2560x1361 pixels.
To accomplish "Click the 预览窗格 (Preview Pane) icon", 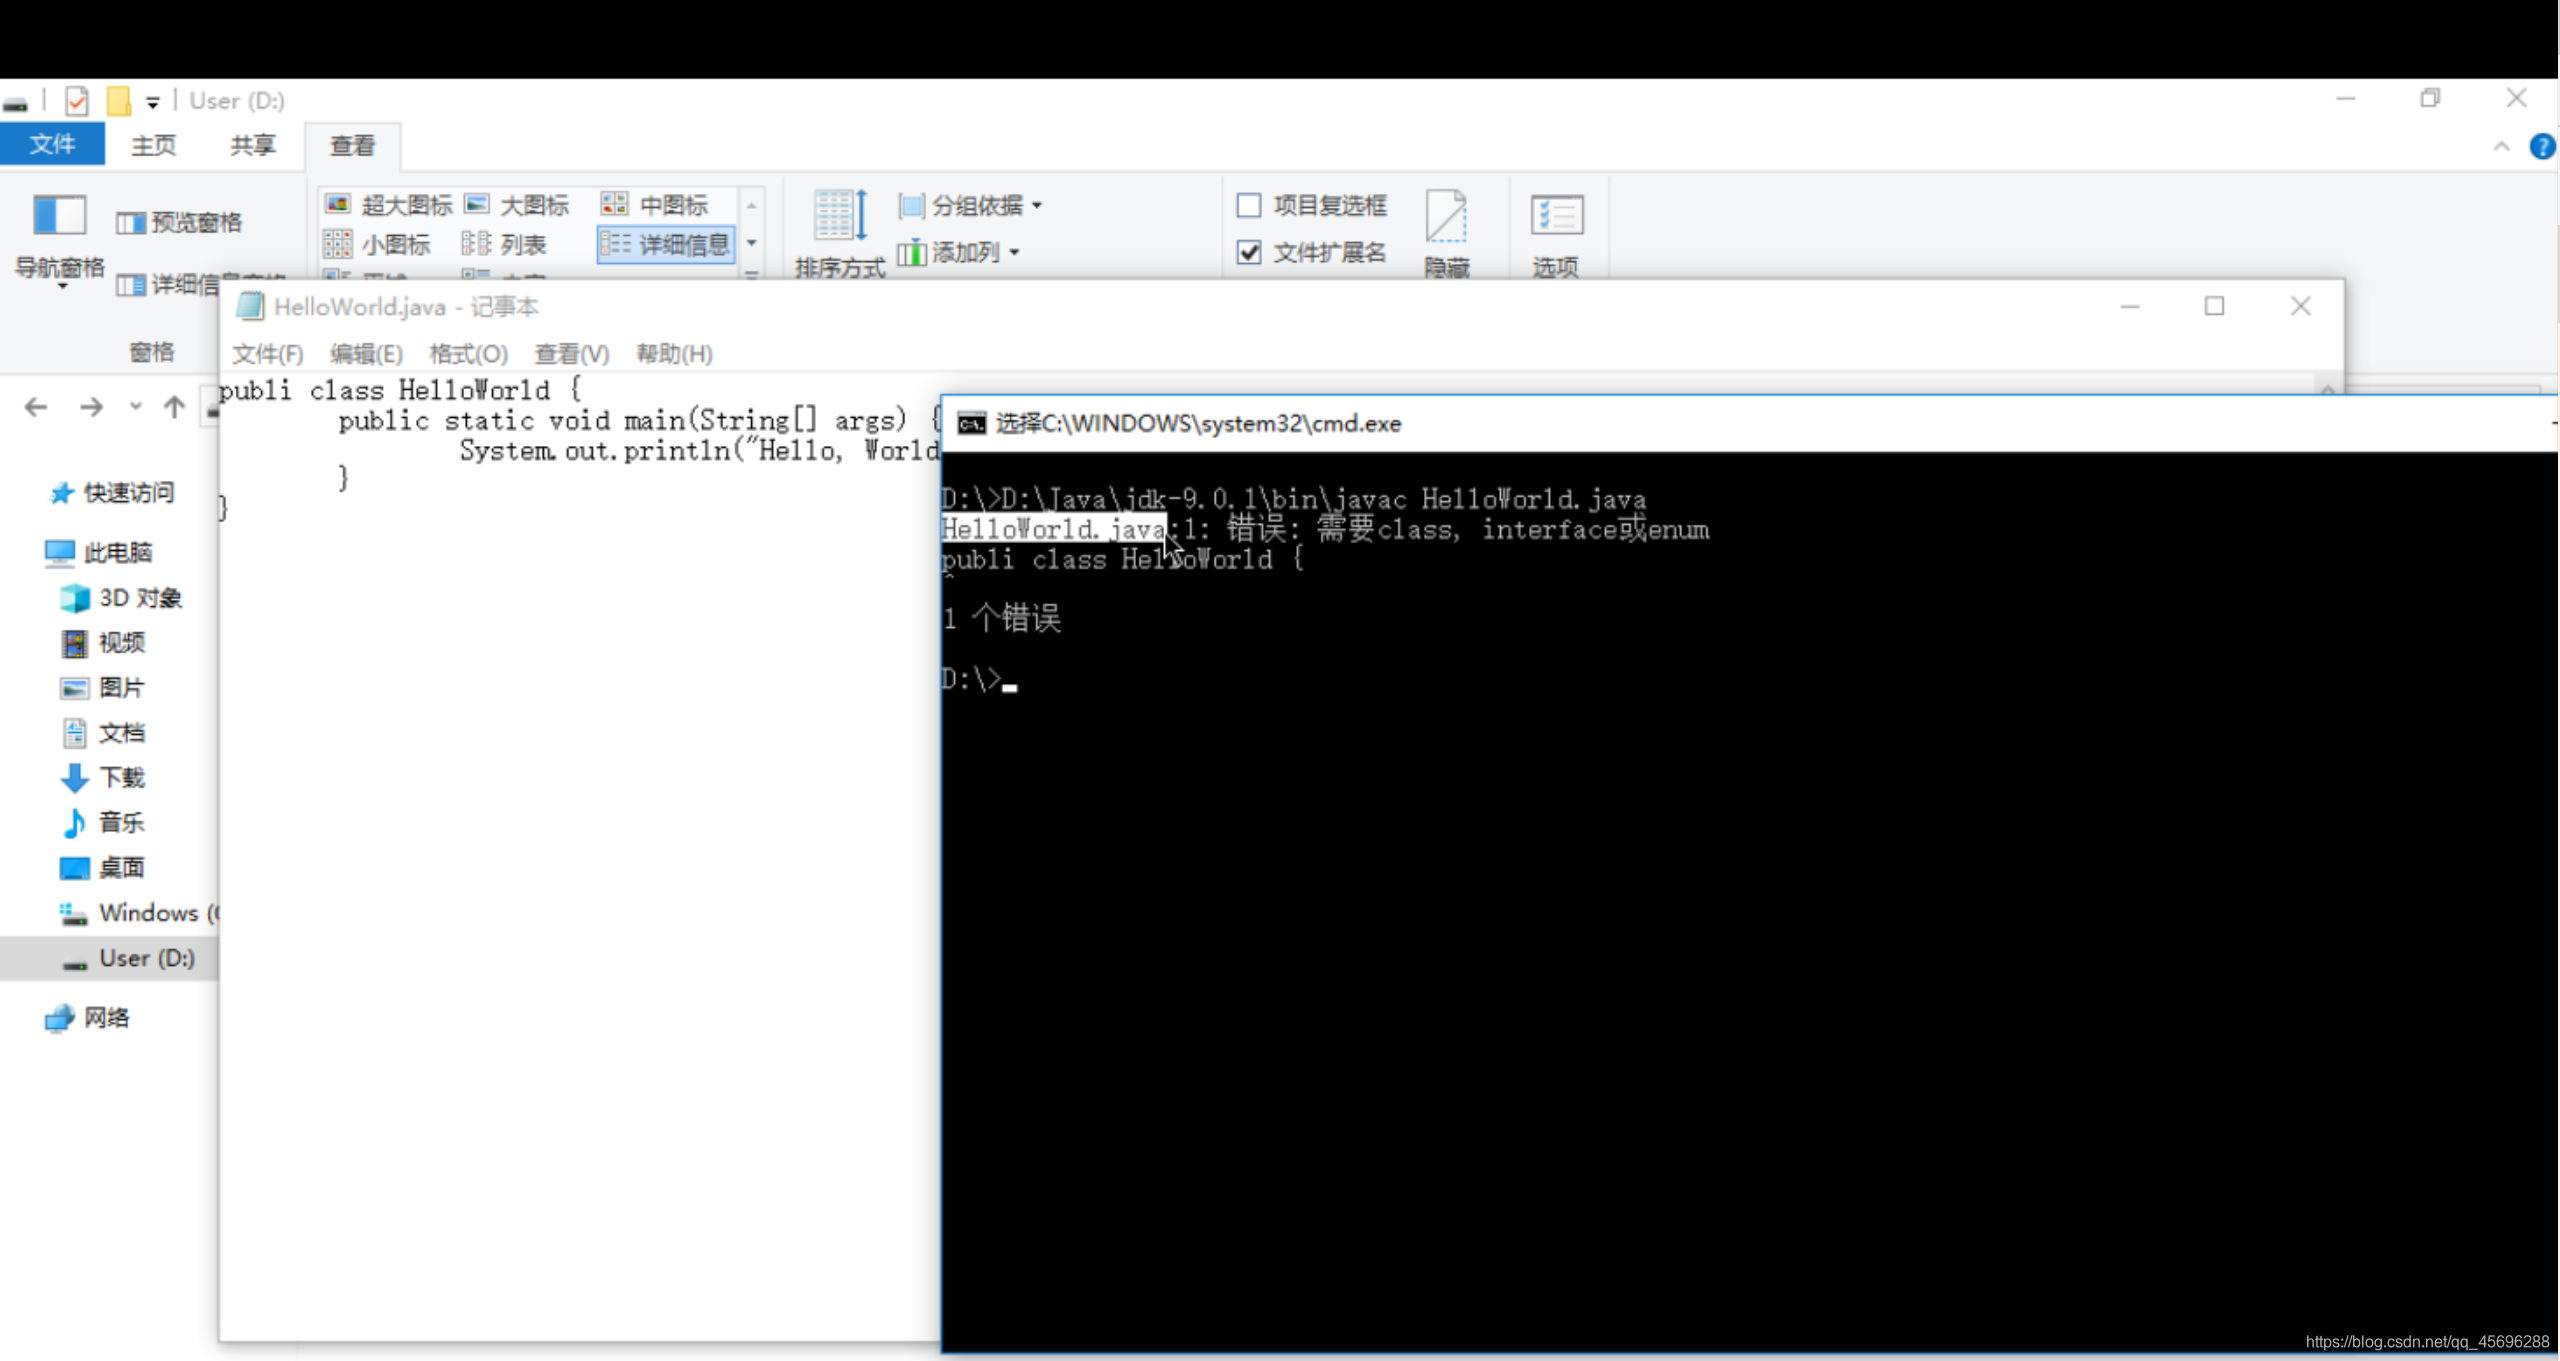I will click(178, 220).
